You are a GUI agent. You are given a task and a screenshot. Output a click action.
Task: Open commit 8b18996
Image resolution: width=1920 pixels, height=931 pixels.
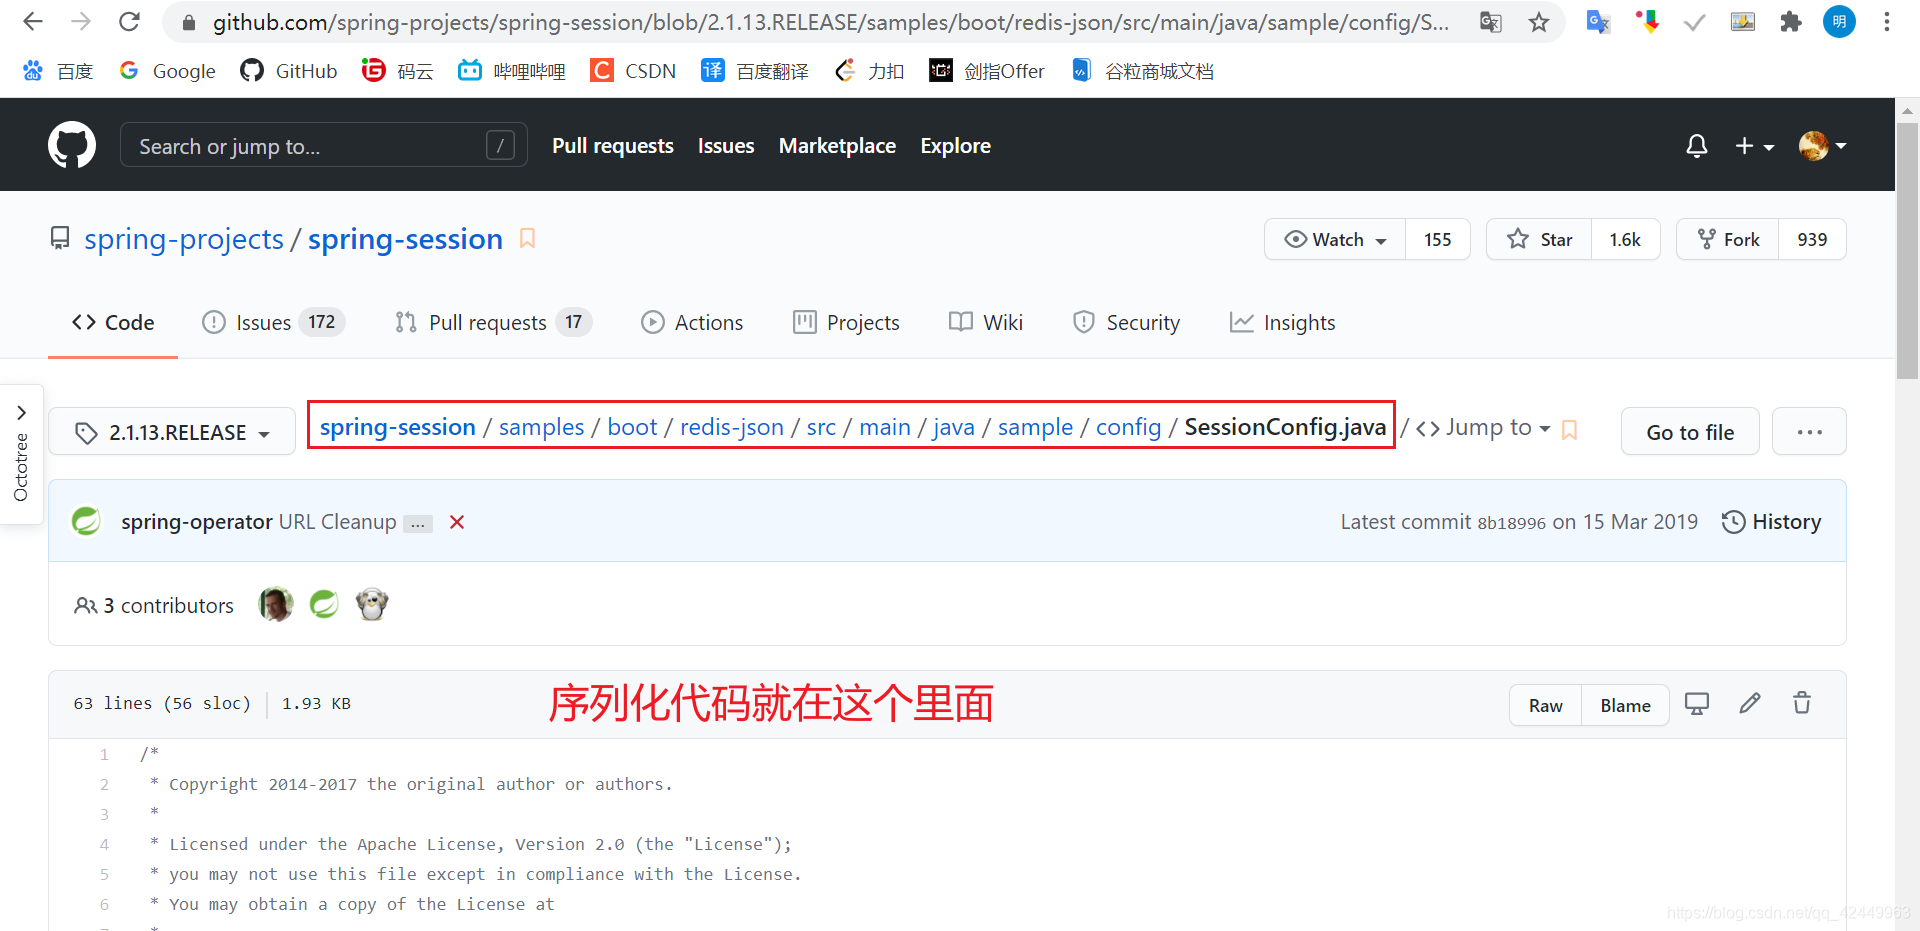(x=1511, y=523)
